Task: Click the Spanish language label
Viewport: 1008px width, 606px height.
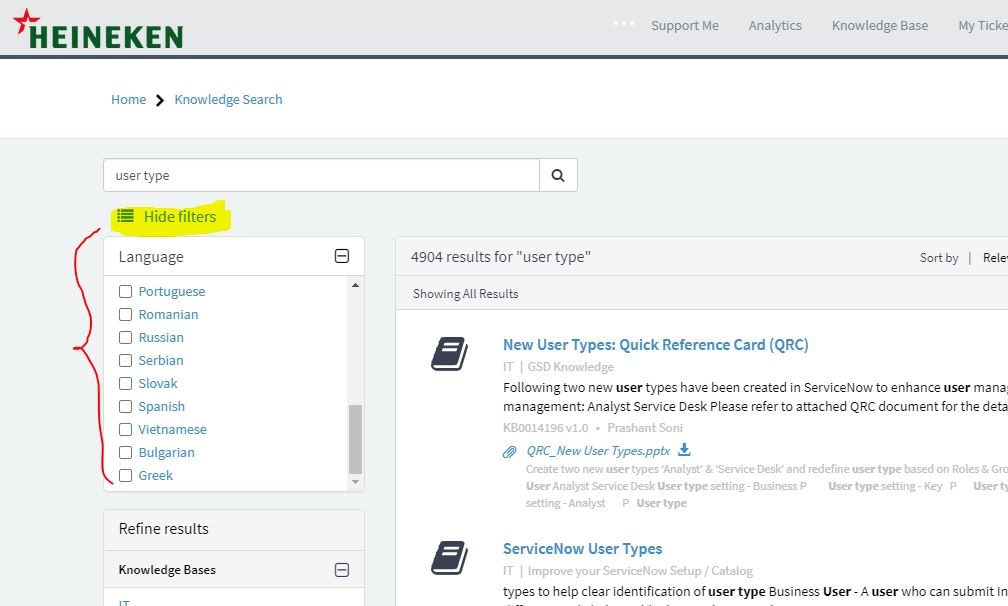Action: (161, 406)
